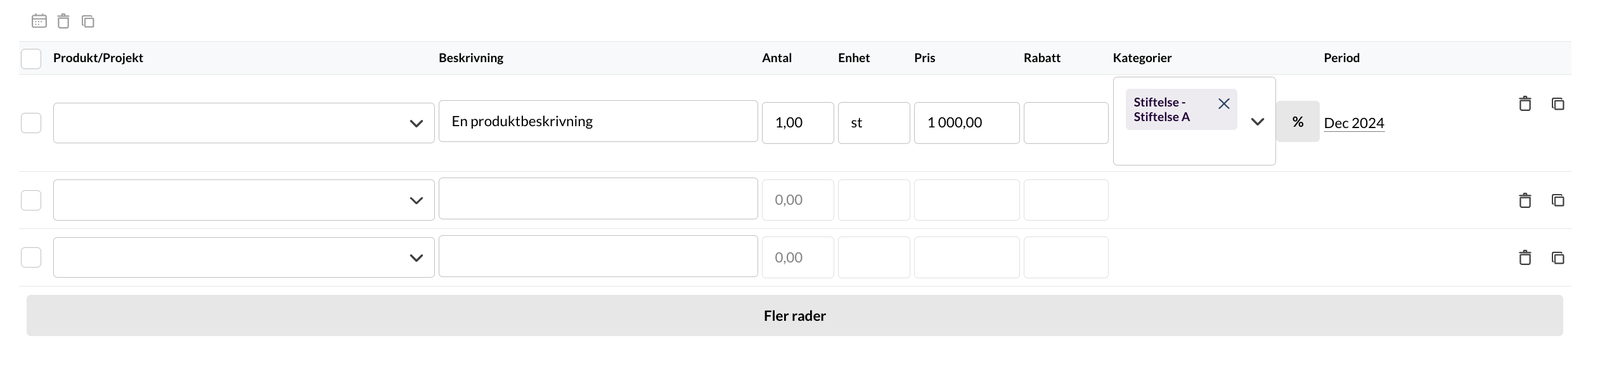Click the calendar icon above the table
This screenshot has width=1600, height=369.
pos(39,21)
